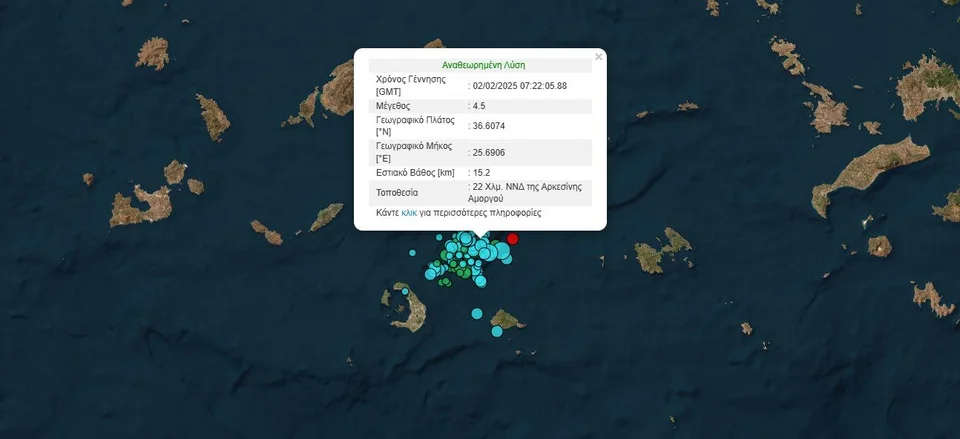Screen dimensions: 960x439
Task: Click the magnitude value 4.5
Action: (x=480, y=105)
